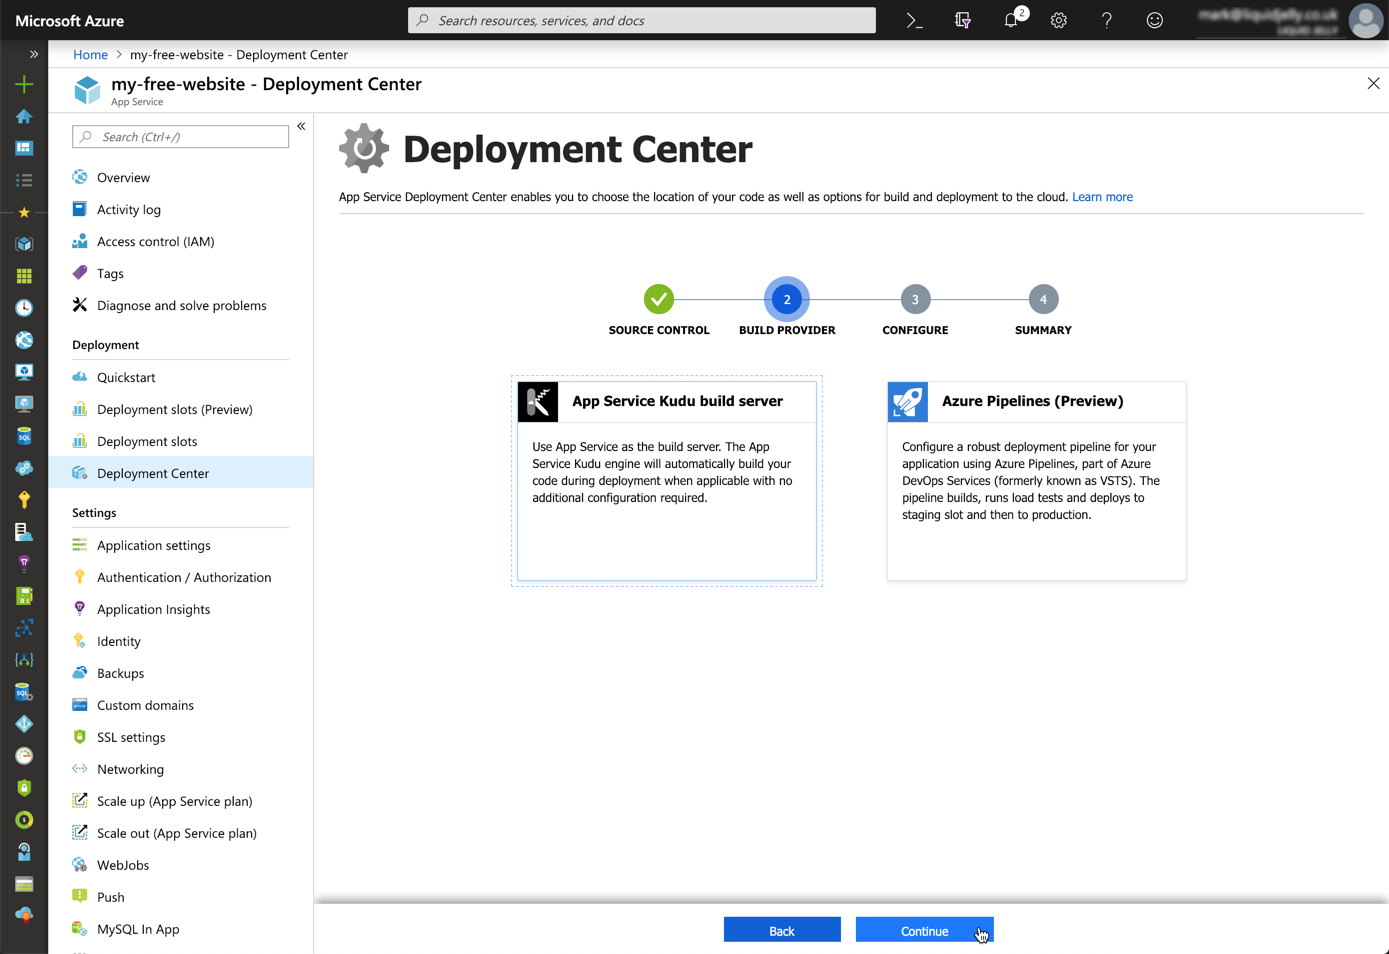Viewport: 1389px width, 954px height.
Task: Jump back to Source Control step
Action: coord(659,299)
